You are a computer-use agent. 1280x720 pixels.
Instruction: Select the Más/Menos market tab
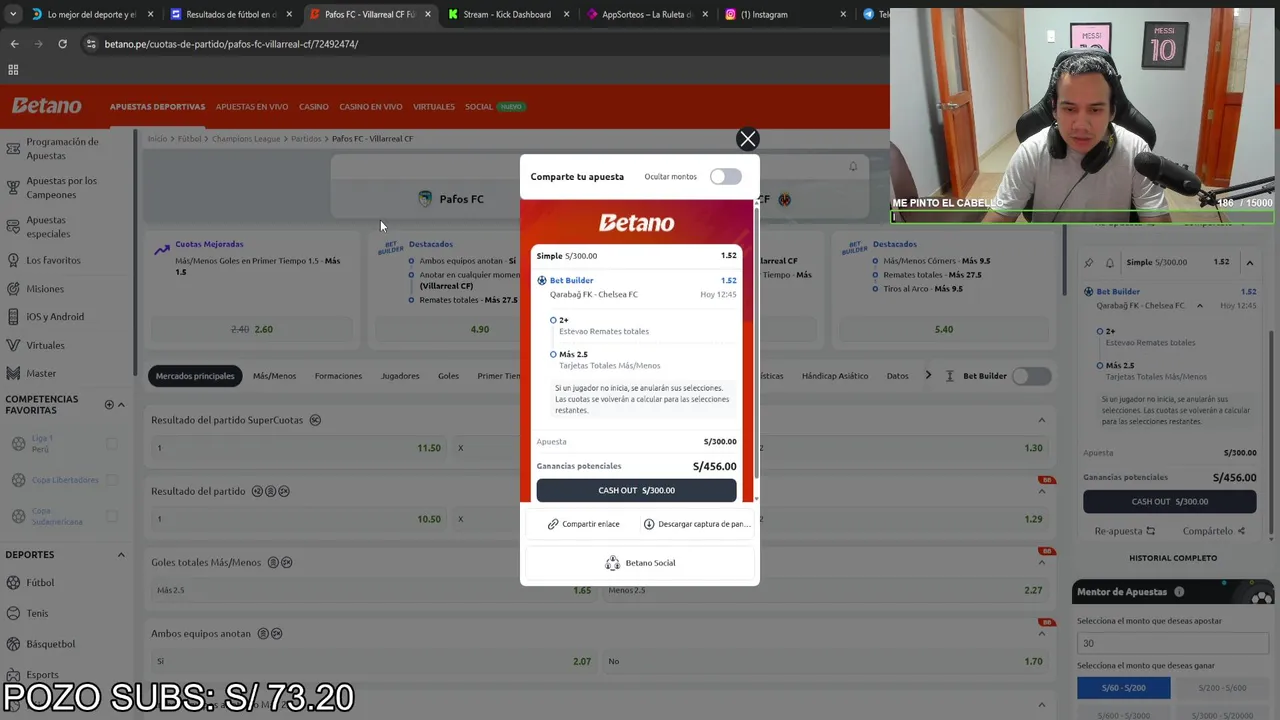coord(274,376)
